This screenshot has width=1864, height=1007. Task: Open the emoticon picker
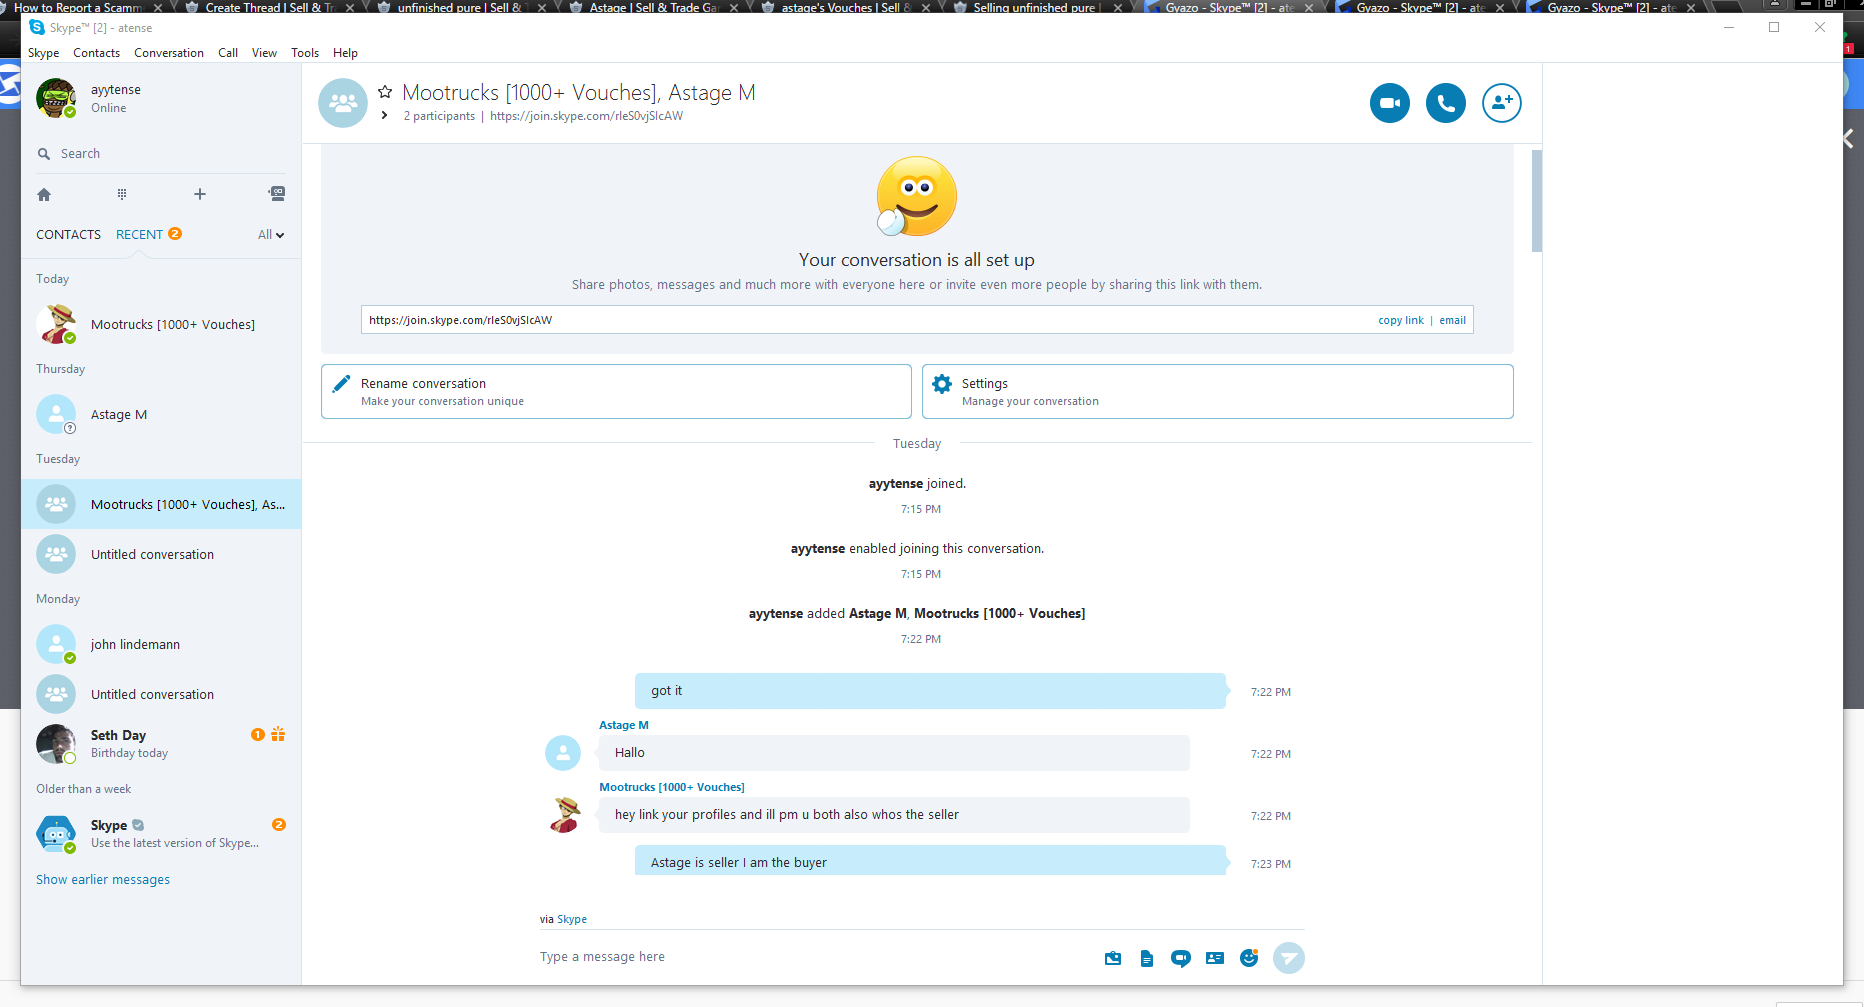1249,958
